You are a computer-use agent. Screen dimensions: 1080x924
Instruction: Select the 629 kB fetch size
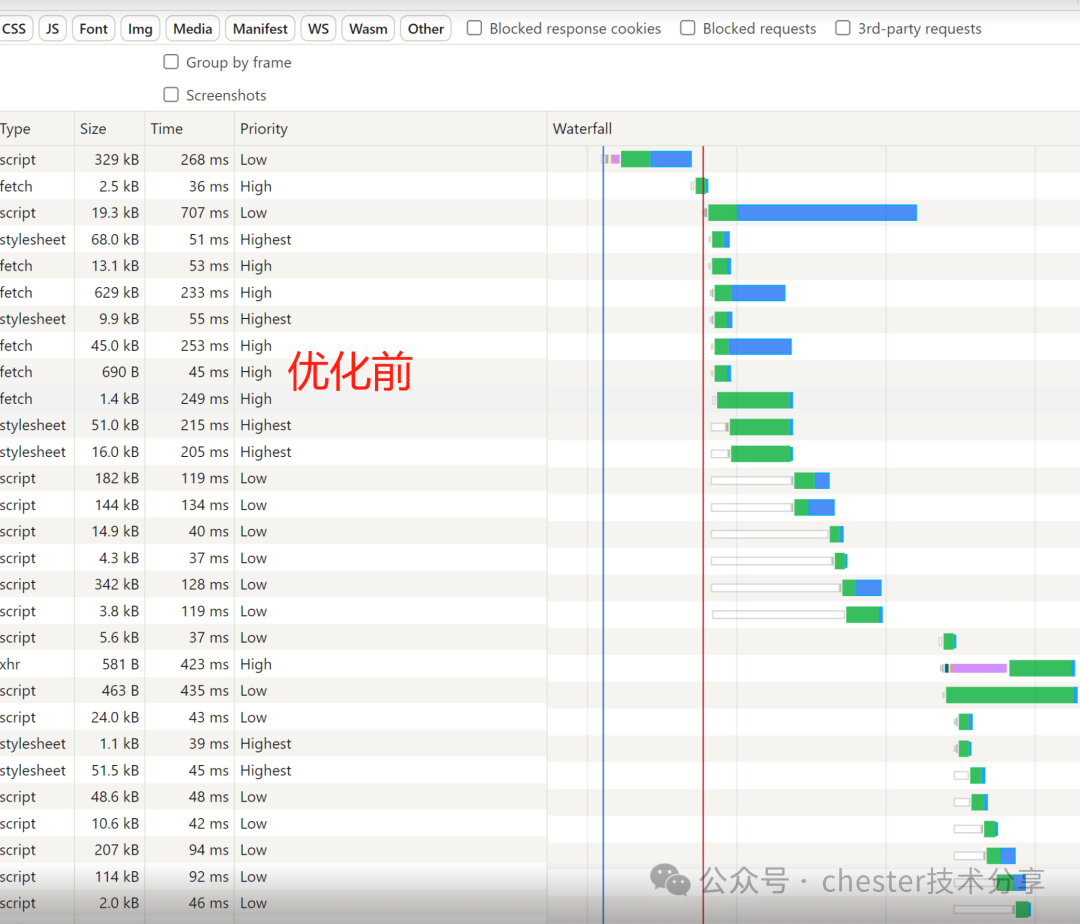pyautogui.click(x=116, y=293)
